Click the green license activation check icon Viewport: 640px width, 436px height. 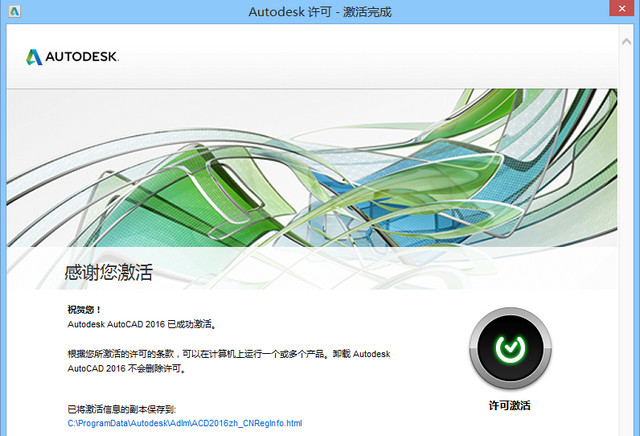(510, 348)
